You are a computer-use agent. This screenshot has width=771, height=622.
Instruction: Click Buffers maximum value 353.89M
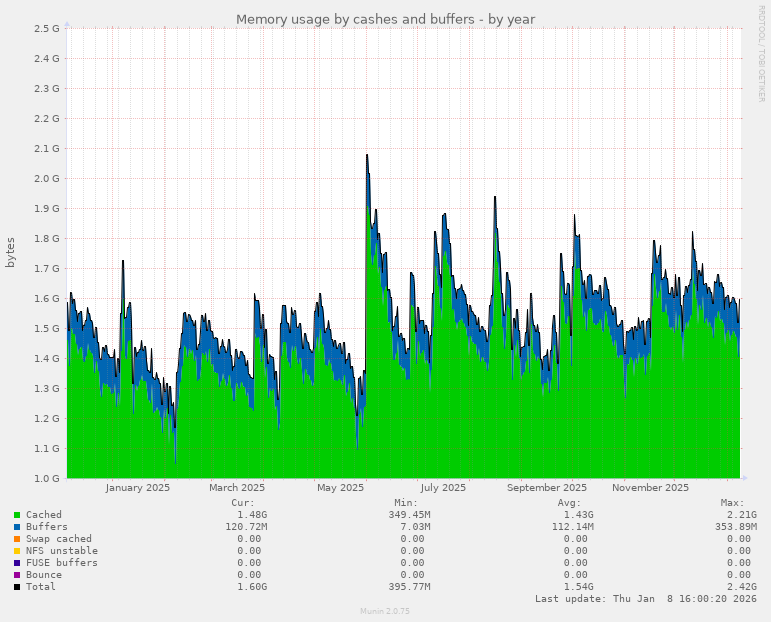(736, 527)
